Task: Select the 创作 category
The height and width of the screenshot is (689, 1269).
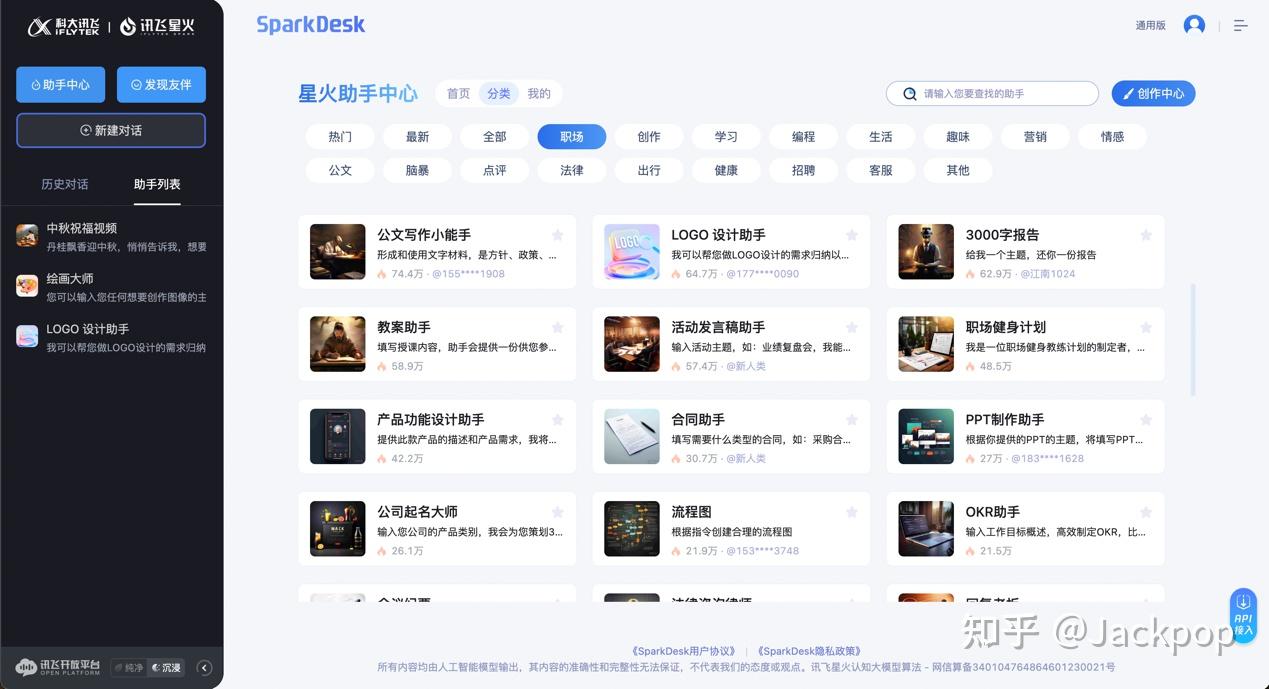Action: click(x=649, y=137)
